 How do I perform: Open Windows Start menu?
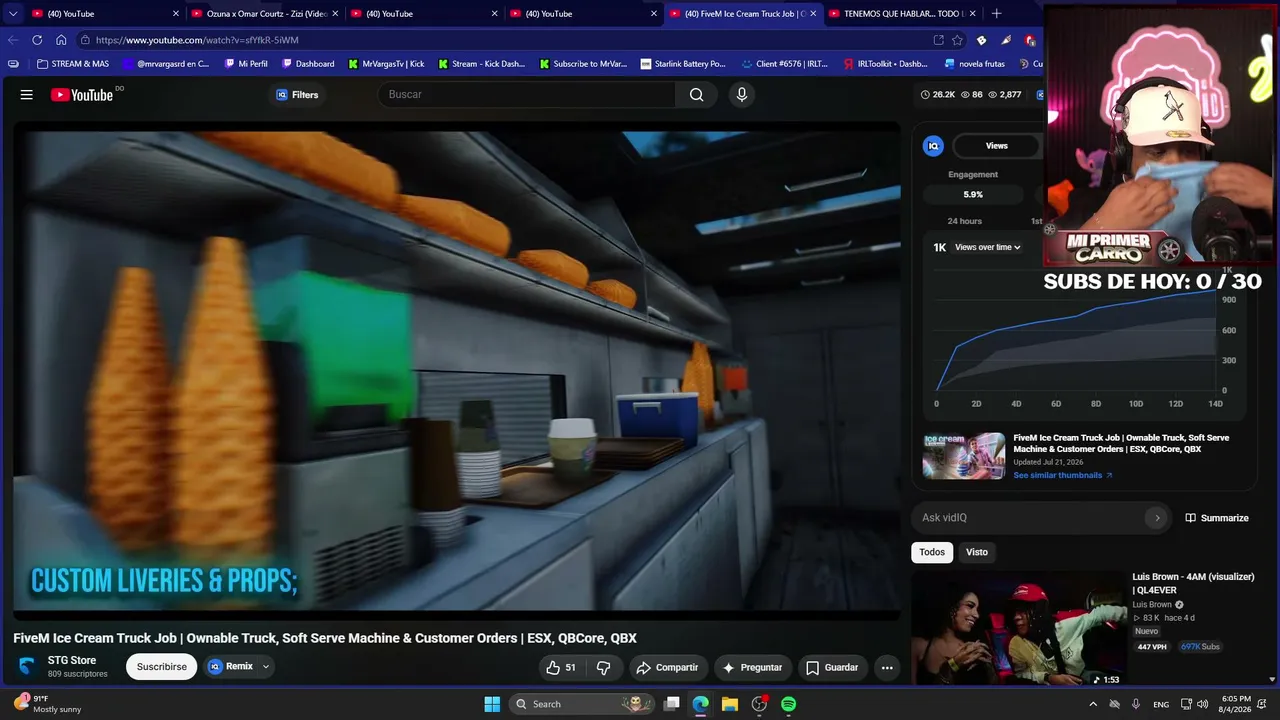tap(492, 704)
